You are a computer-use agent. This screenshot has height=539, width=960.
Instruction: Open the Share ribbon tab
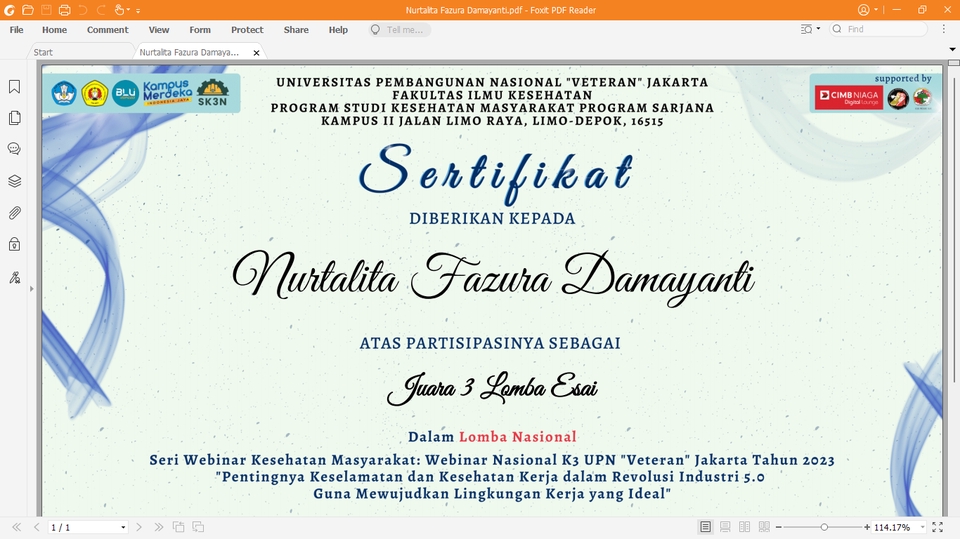(296, 29)
